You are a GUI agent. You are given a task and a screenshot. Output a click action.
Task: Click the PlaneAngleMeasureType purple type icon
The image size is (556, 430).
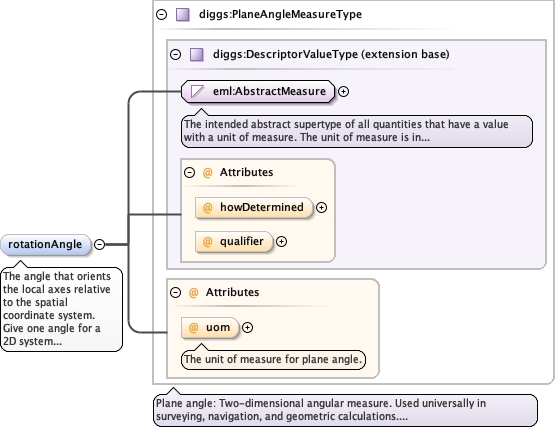point(183,15)
